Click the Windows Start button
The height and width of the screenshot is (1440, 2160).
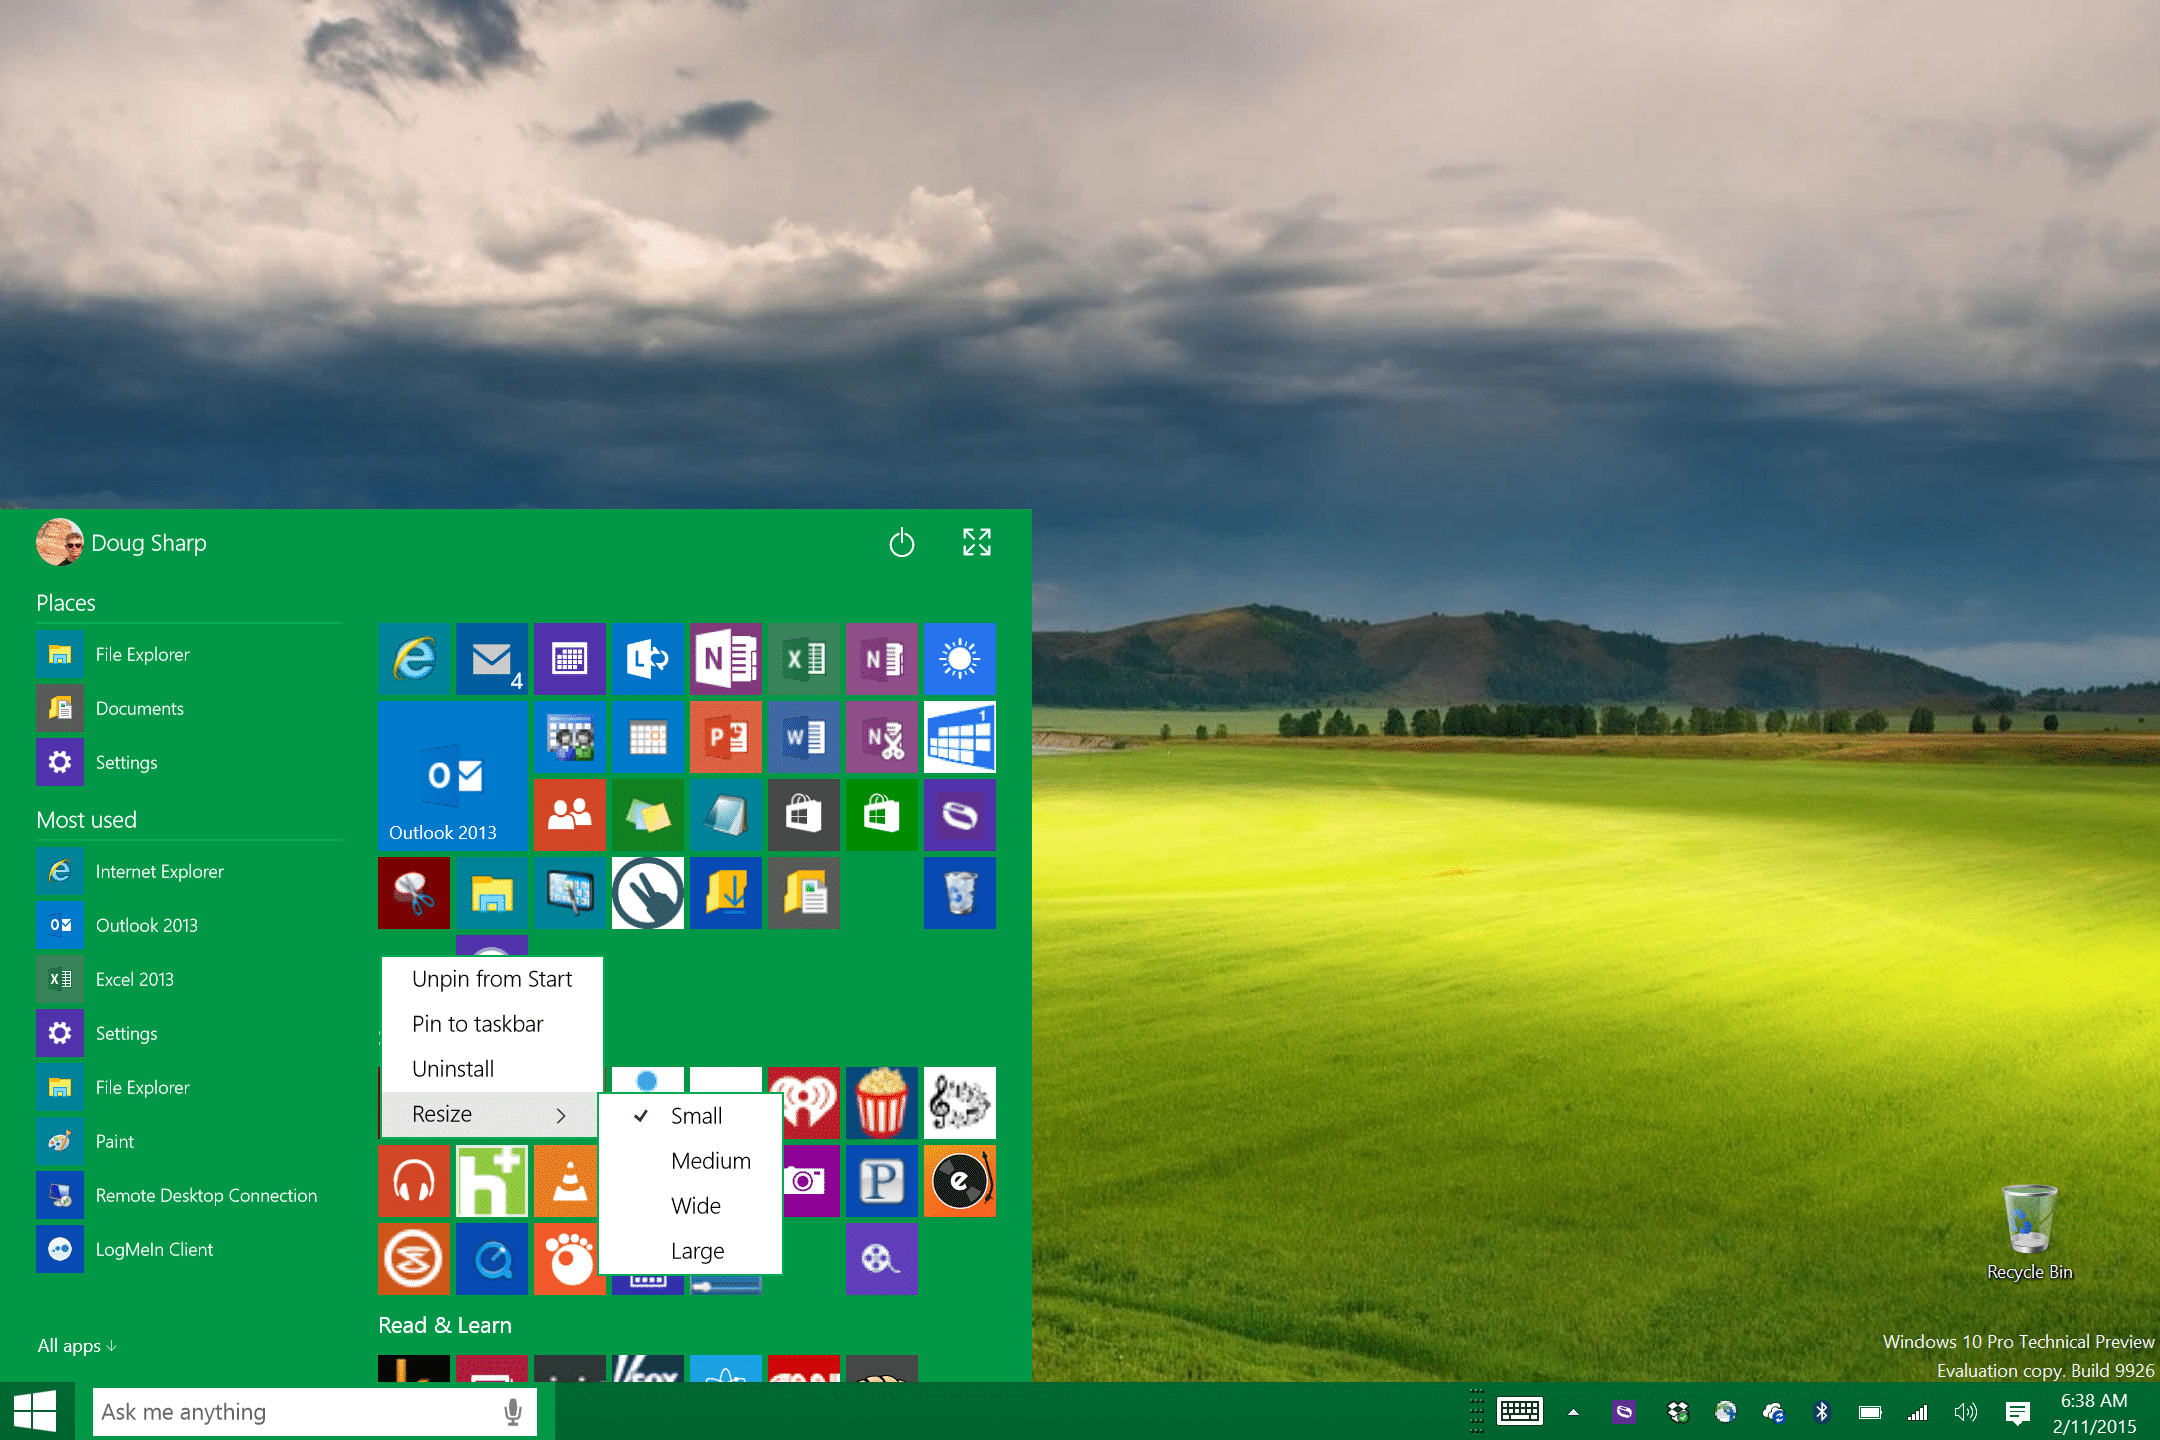pos(36,1412)
